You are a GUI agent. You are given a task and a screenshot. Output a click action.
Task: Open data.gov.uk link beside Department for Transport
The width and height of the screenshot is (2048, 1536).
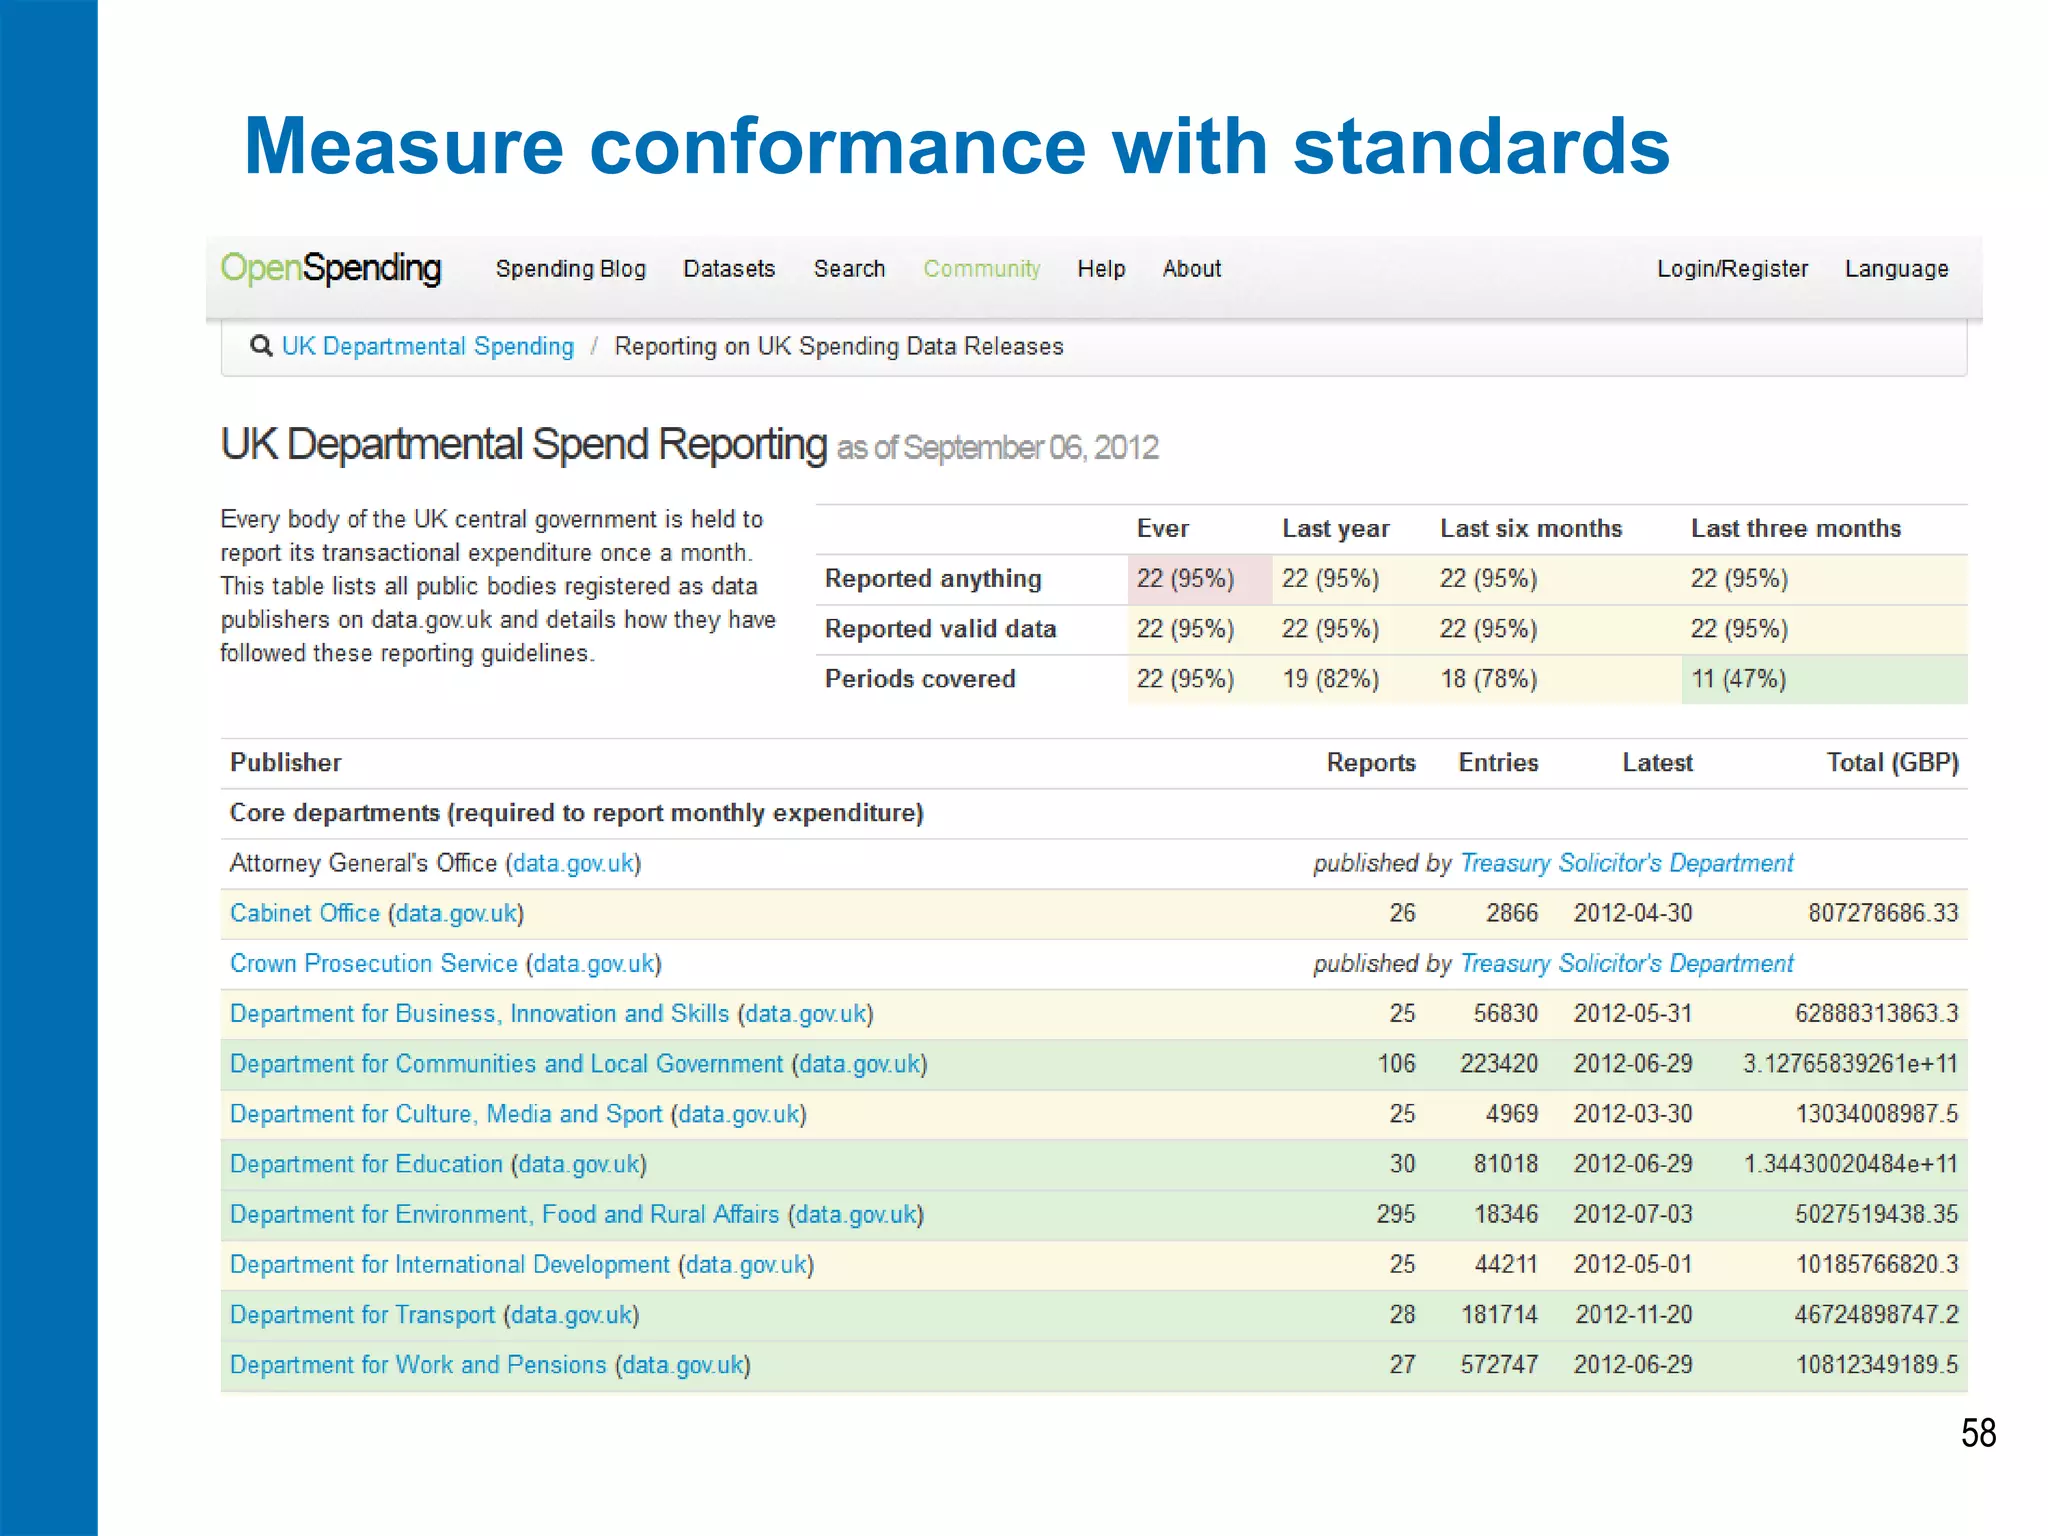572,1314
